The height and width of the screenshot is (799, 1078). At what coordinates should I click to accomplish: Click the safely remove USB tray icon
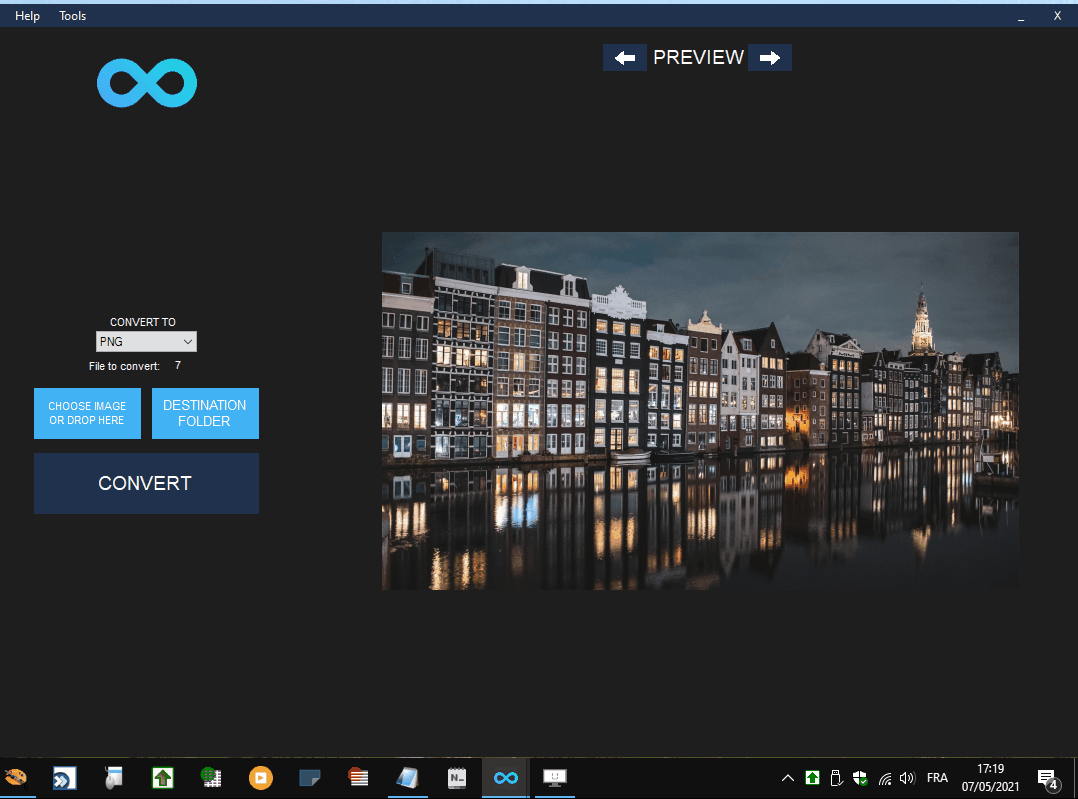(836, 778)
